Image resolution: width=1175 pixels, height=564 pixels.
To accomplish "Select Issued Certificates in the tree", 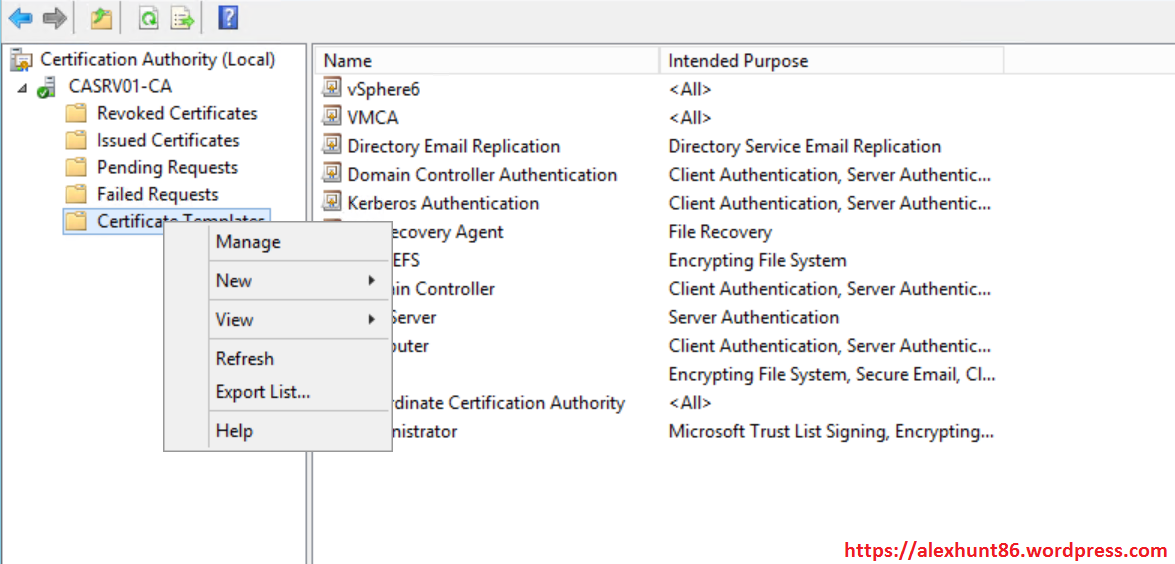I will pos(168,140).
